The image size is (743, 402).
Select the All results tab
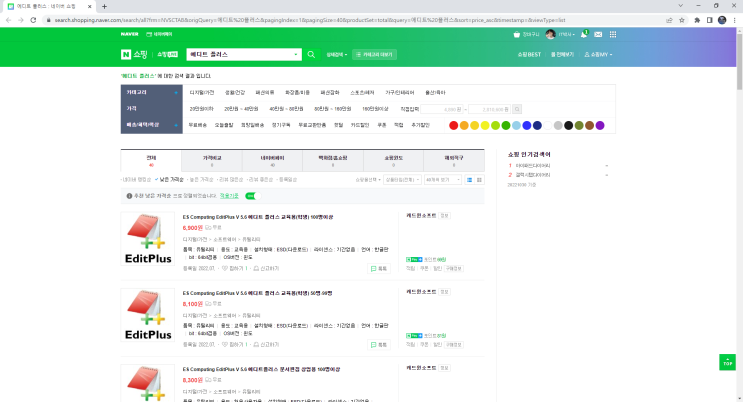pos(151,160)
